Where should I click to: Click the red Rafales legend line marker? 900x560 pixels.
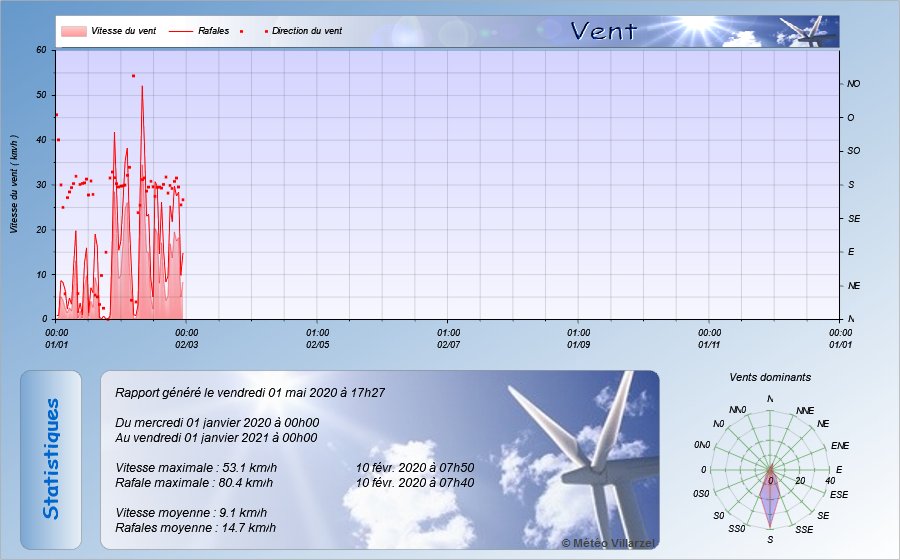point(182,31)
